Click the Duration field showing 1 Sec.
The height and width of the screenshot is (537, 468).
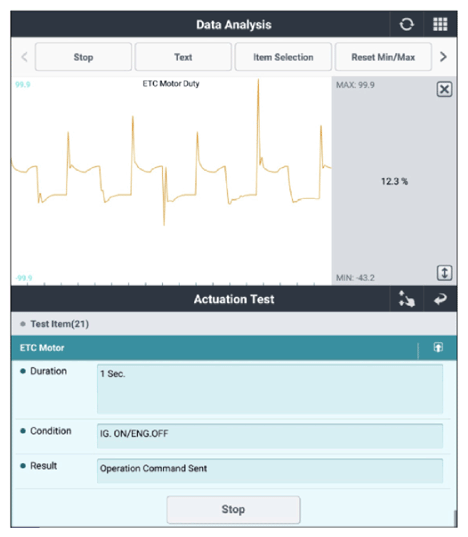(270, 389)
